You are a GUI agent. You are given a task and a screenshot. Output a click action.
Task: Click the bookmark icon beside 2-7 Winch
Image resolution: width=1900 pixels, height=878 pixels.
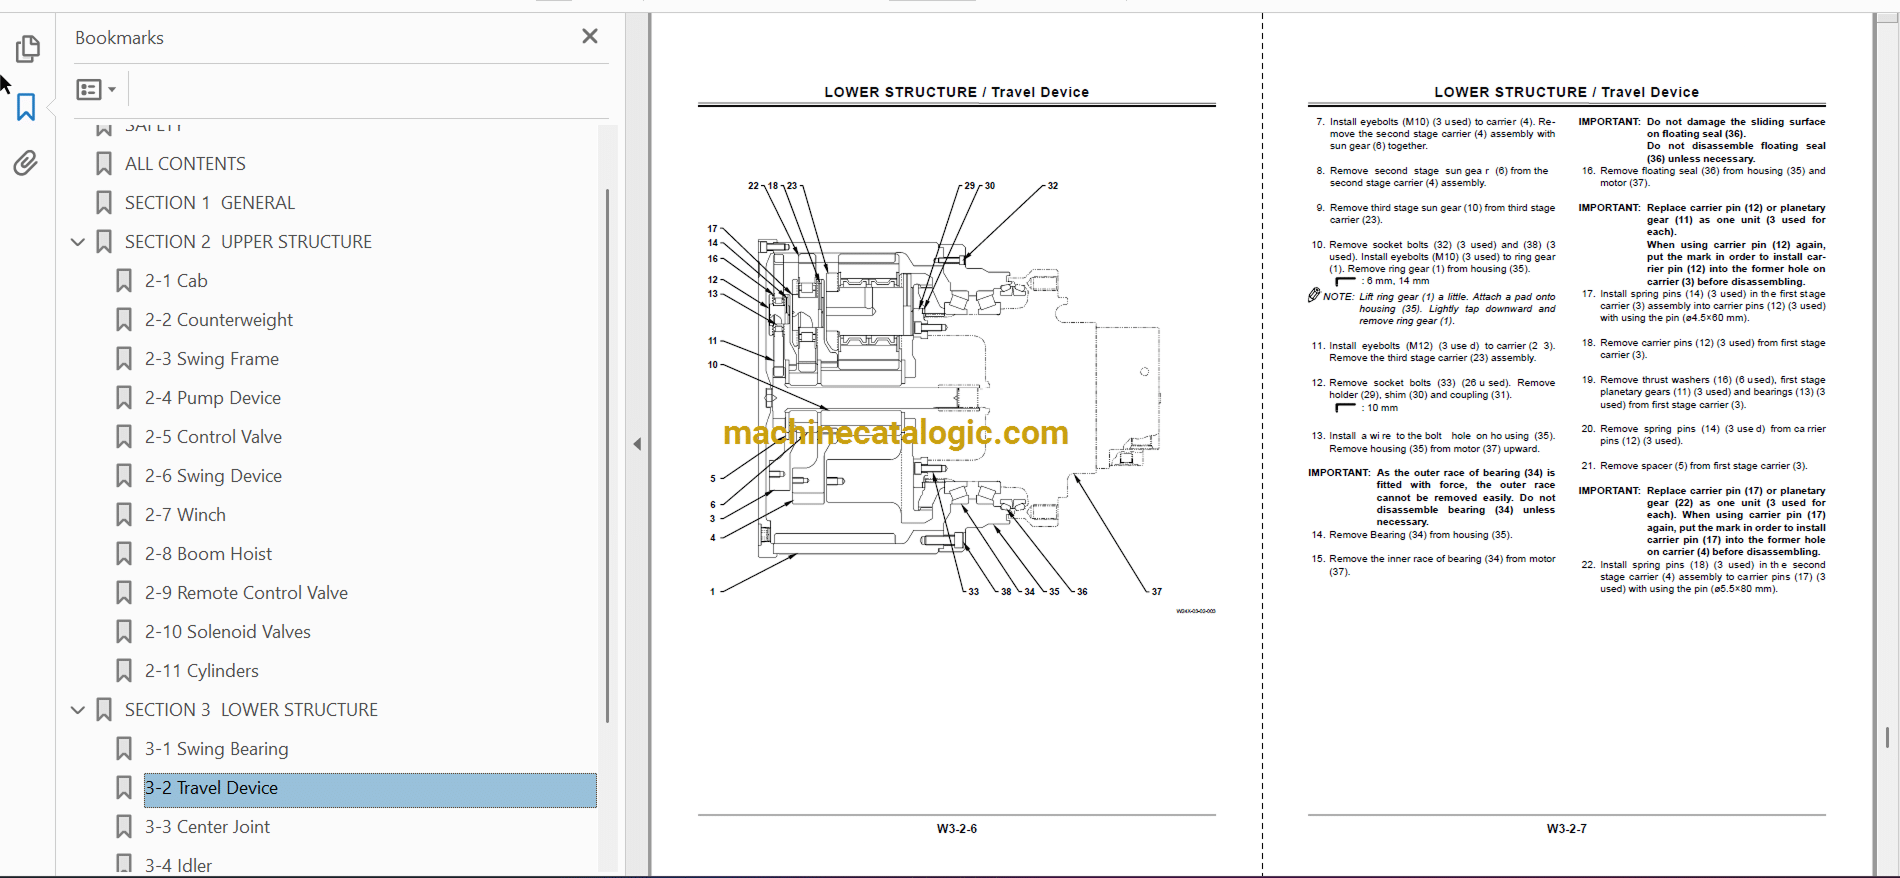(124, 515)
